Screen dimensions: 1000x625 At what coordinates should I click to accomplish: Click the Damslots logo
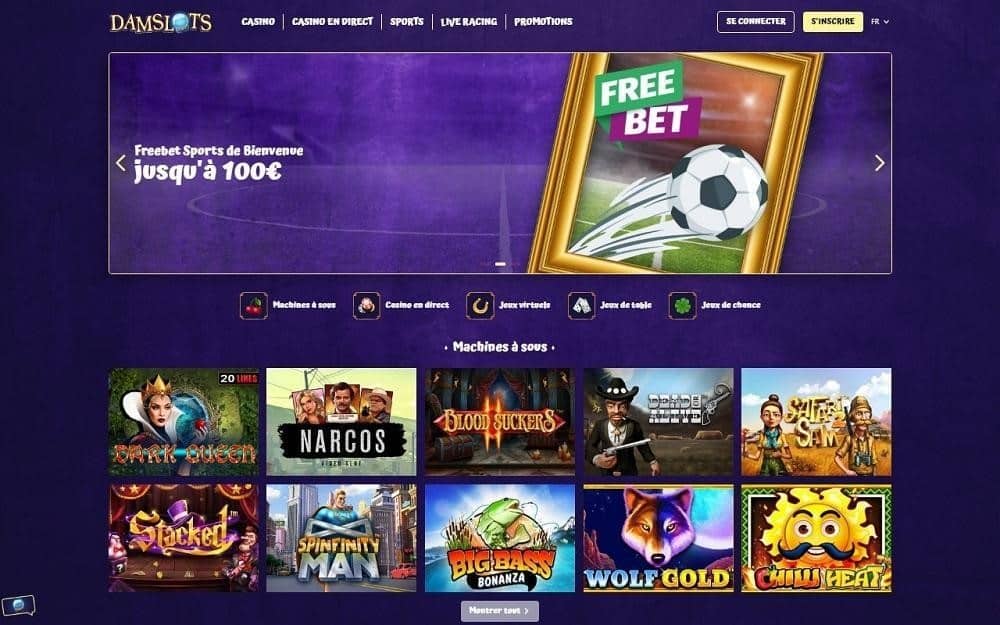[x=161, y=22]
